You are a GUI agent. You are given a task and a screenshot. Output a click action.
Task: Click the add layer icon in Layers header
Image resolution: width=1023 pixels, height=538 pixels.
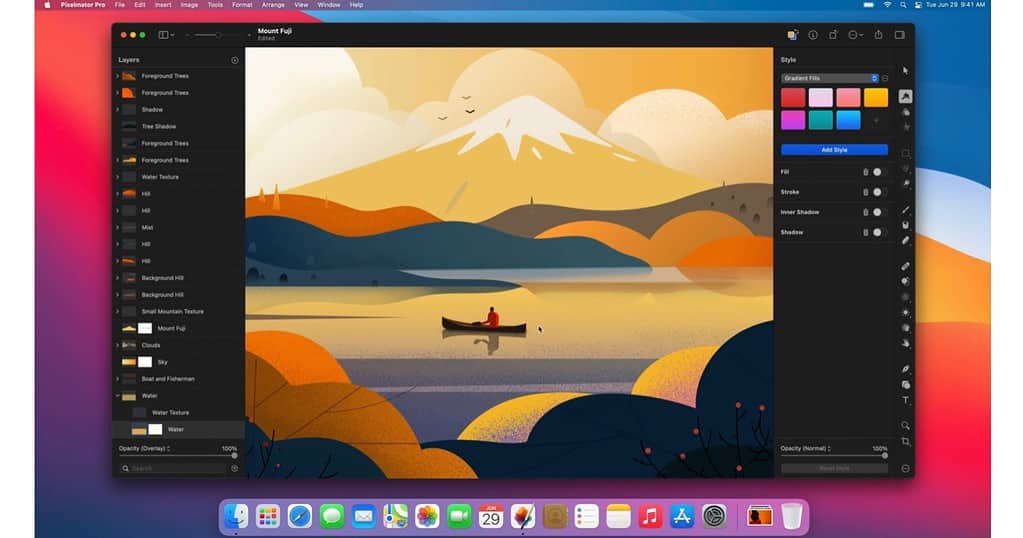pyautogui.click(x=235, y=60)
